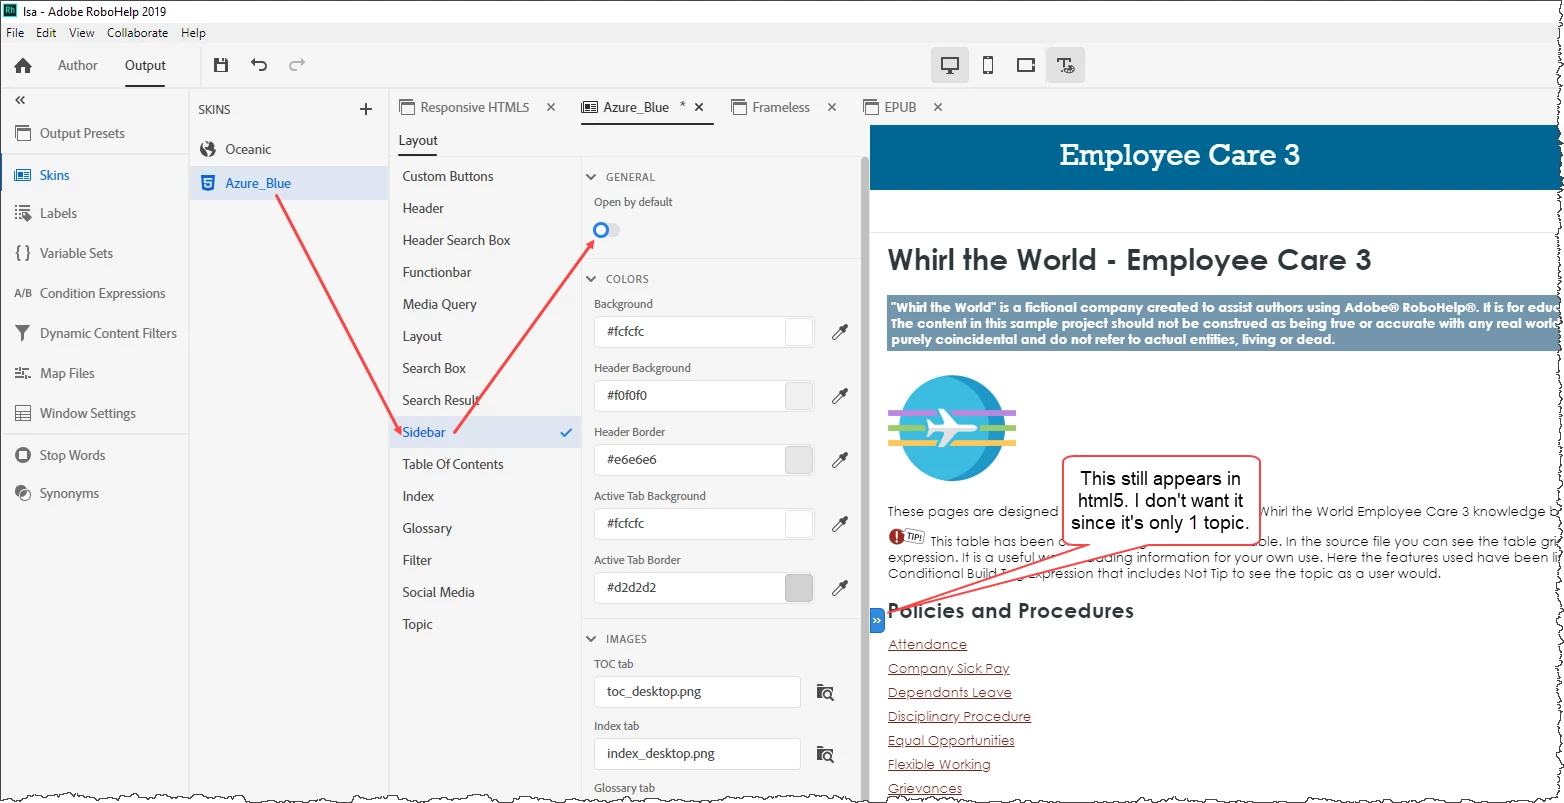Undo the last change
The width and height of the screenshot is (1564, 803).
tap(259, 65)
